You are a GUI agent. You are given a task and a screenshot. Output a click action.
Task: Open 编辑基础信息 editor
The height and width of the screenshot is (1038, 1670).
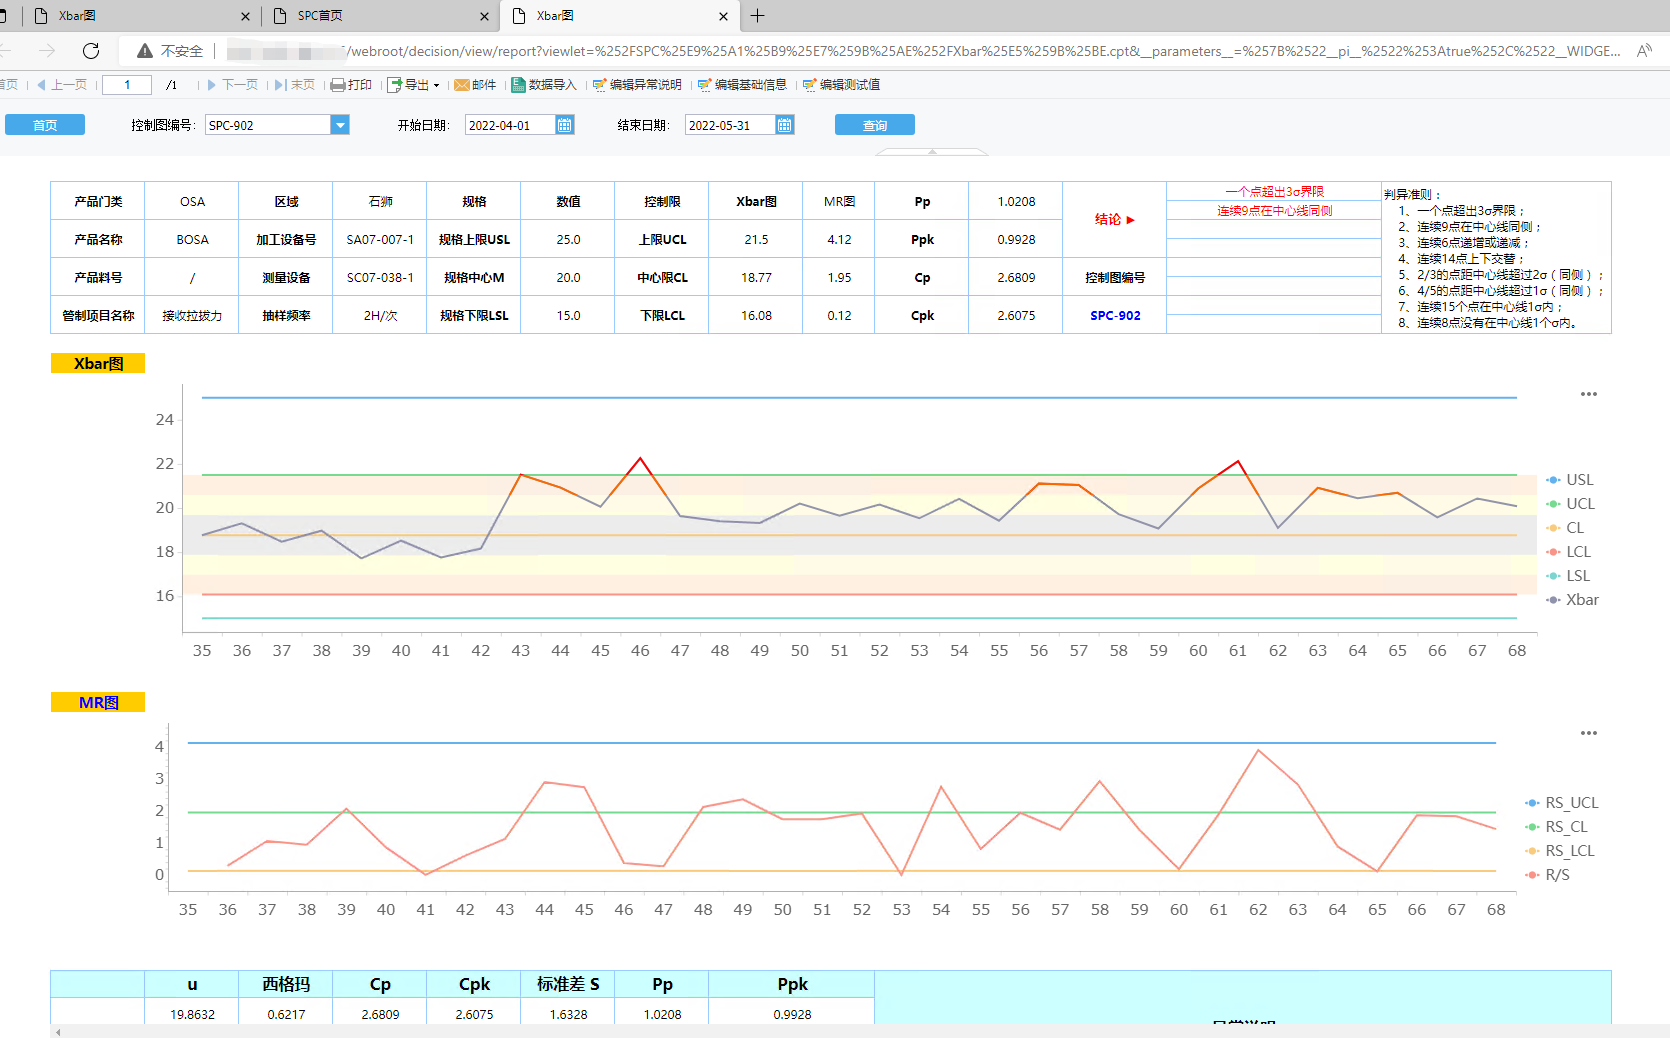[x=742, y=85]
